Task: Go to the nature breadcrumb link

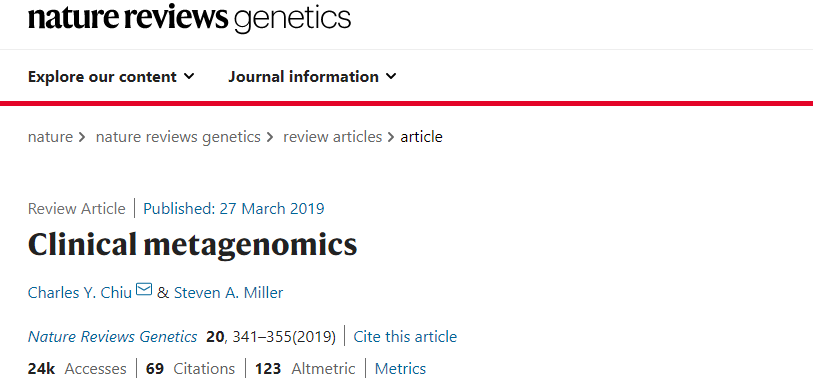Action: coord(50,137)
